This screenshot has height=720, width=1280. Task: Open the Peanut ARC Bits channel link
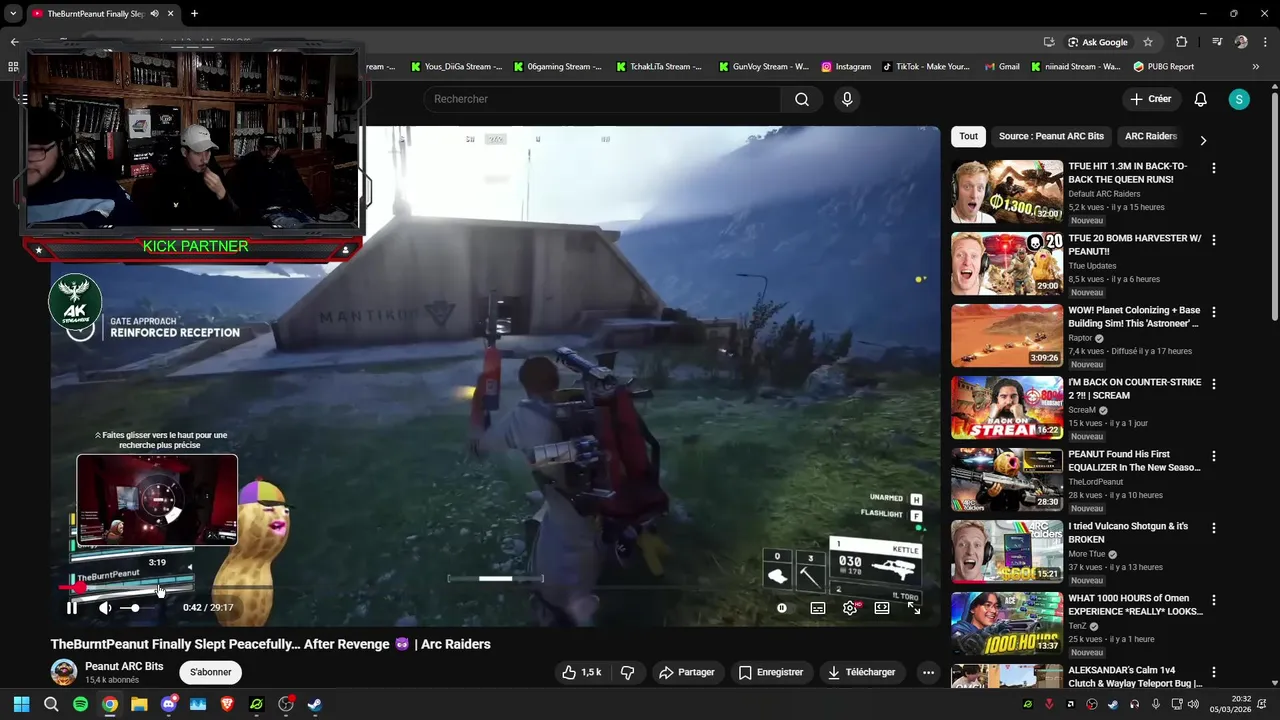coord(124,666)
